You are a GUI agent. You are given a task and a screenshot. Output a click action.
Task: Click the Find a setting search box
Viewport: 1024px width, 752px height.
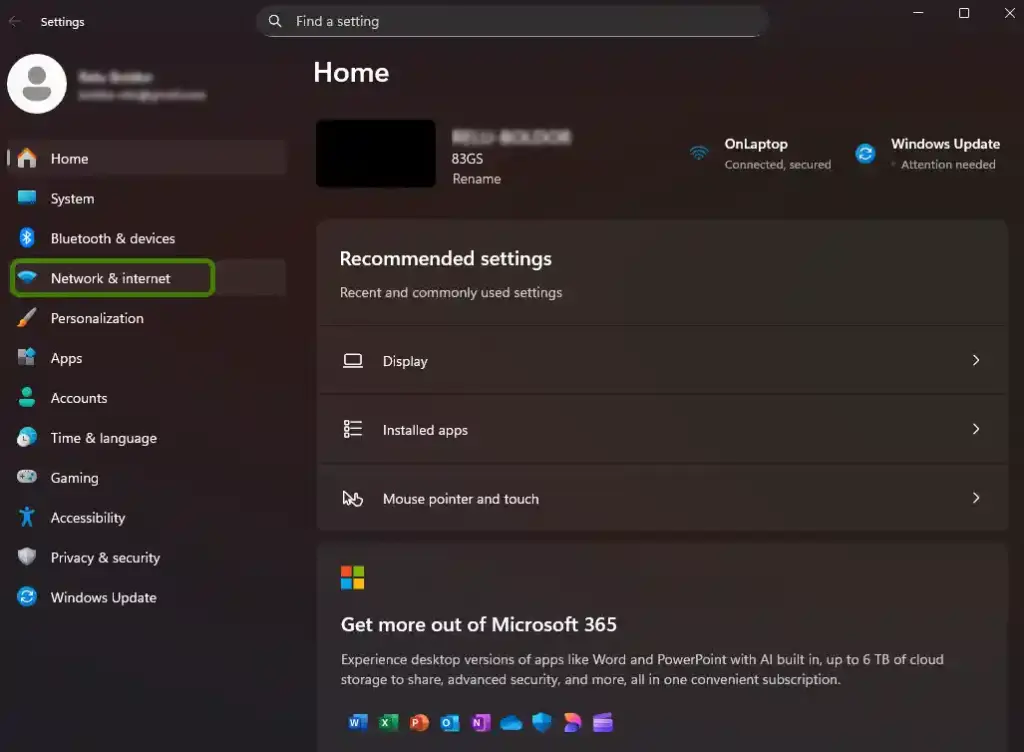[x=512, y=21]
